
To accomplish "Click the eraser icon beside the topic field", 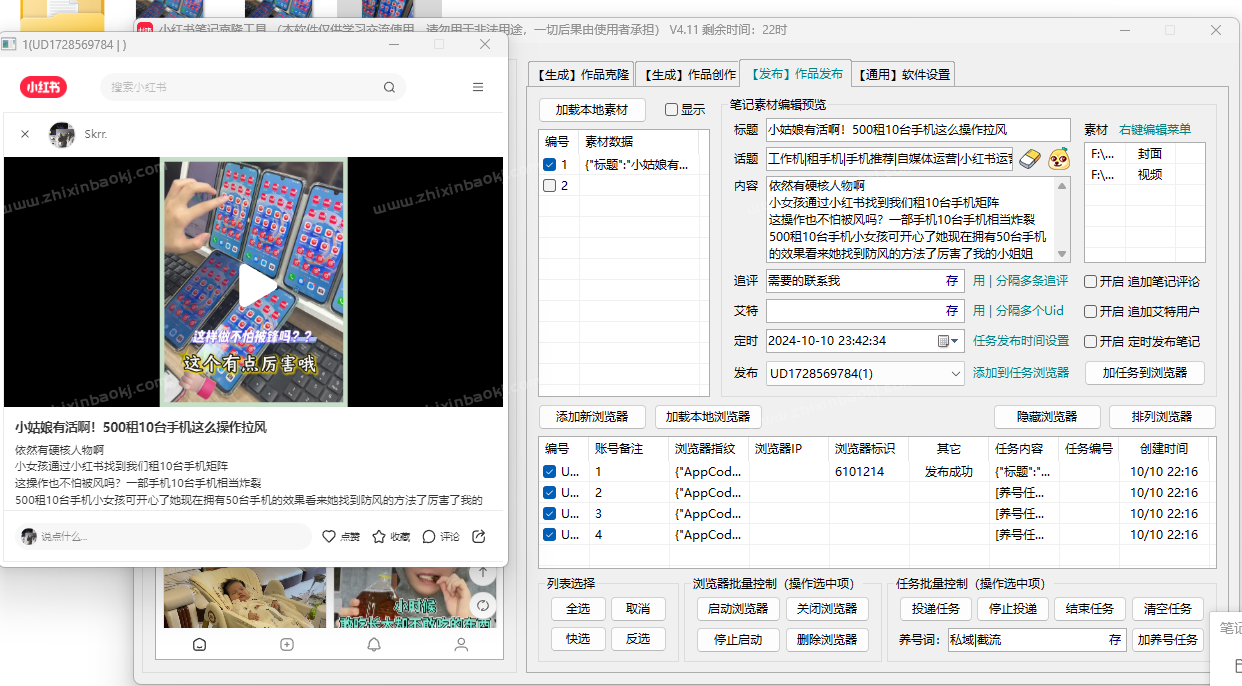I will tap(1028, 159).
